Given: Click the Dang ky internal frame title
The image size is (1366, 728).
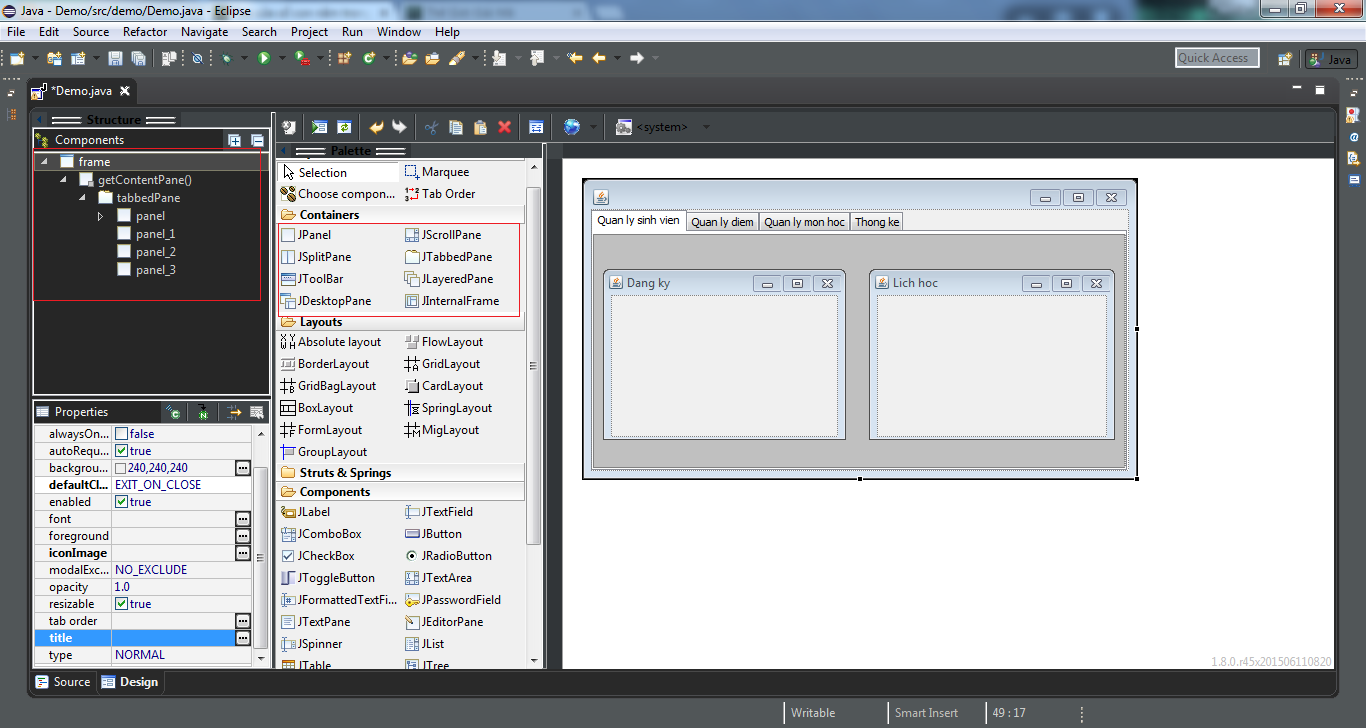Looking at the screenshot, I should point(648,283).
